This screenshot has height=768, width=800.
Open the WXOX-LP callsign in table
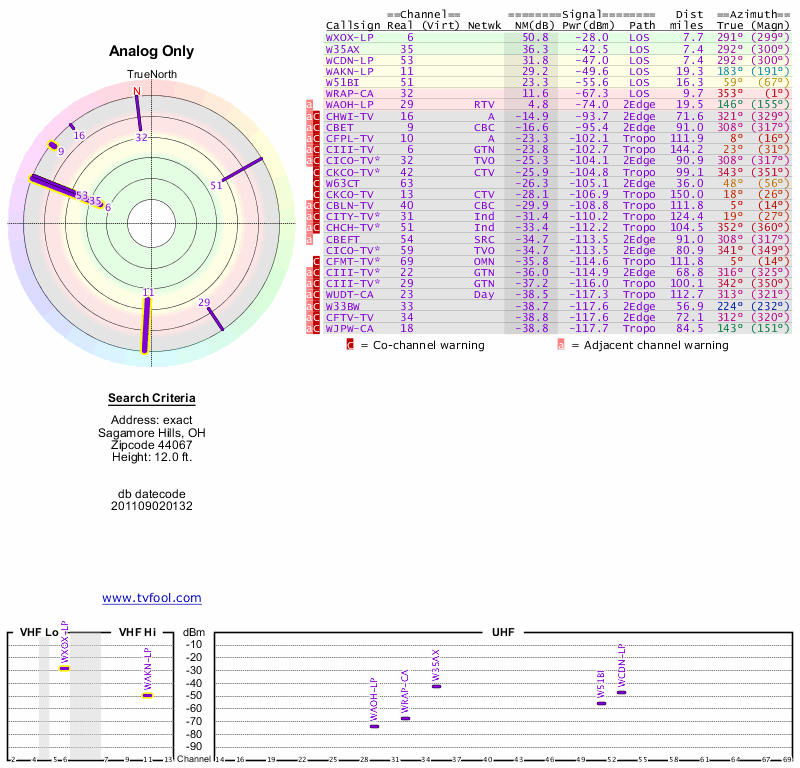[x=349, y=36]
